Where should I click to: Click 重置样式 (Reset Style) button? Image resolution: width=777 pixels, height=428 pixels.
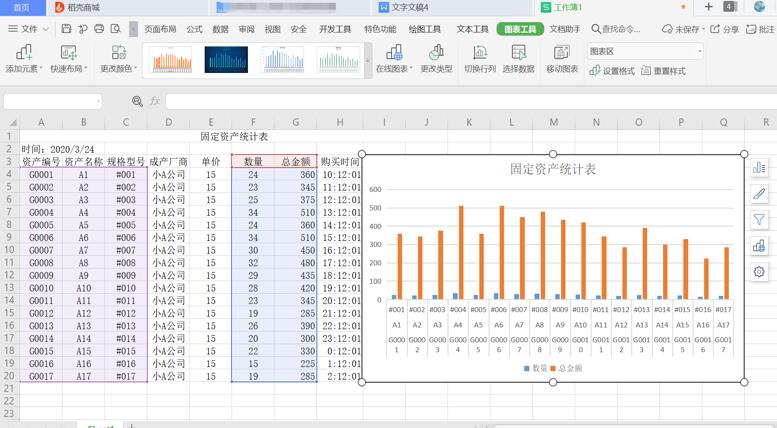click(664, 71)
